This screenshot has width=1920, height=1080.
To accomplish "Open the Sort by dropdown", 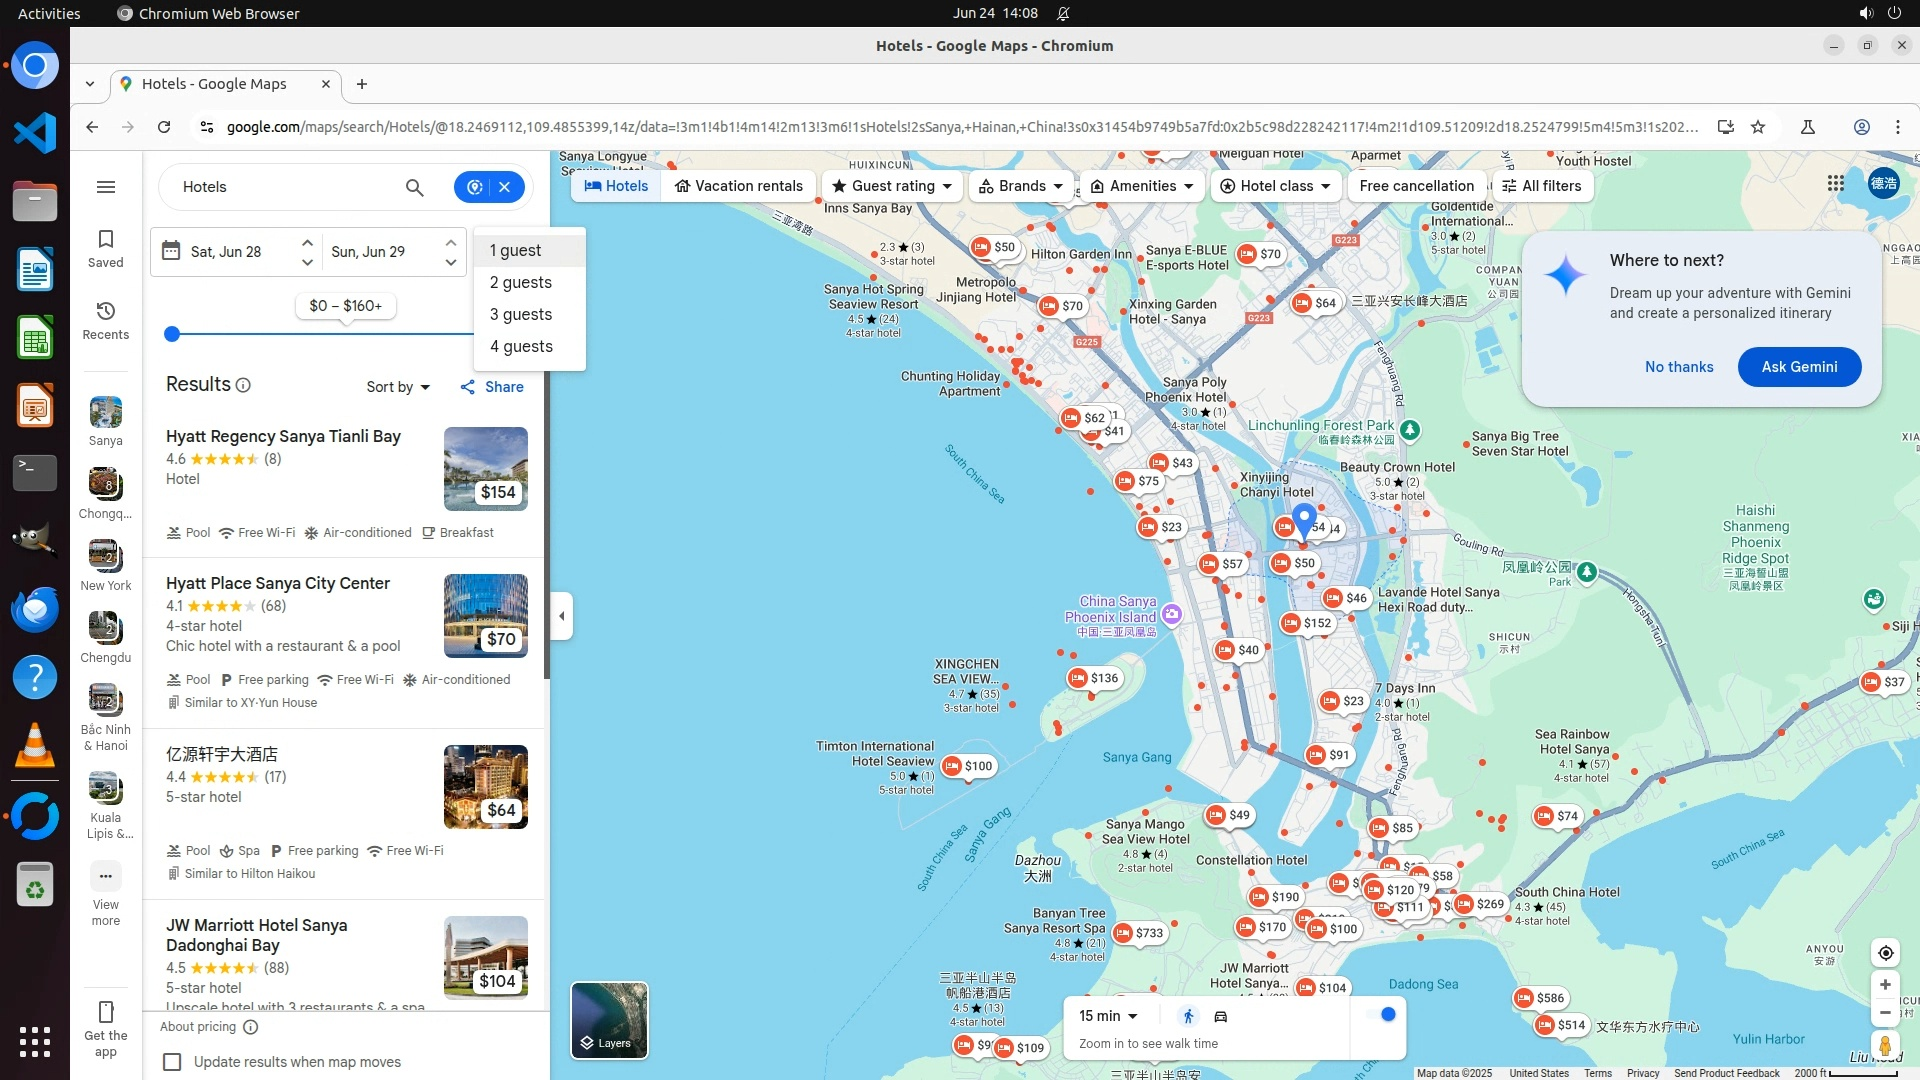I will click(397, 387).
